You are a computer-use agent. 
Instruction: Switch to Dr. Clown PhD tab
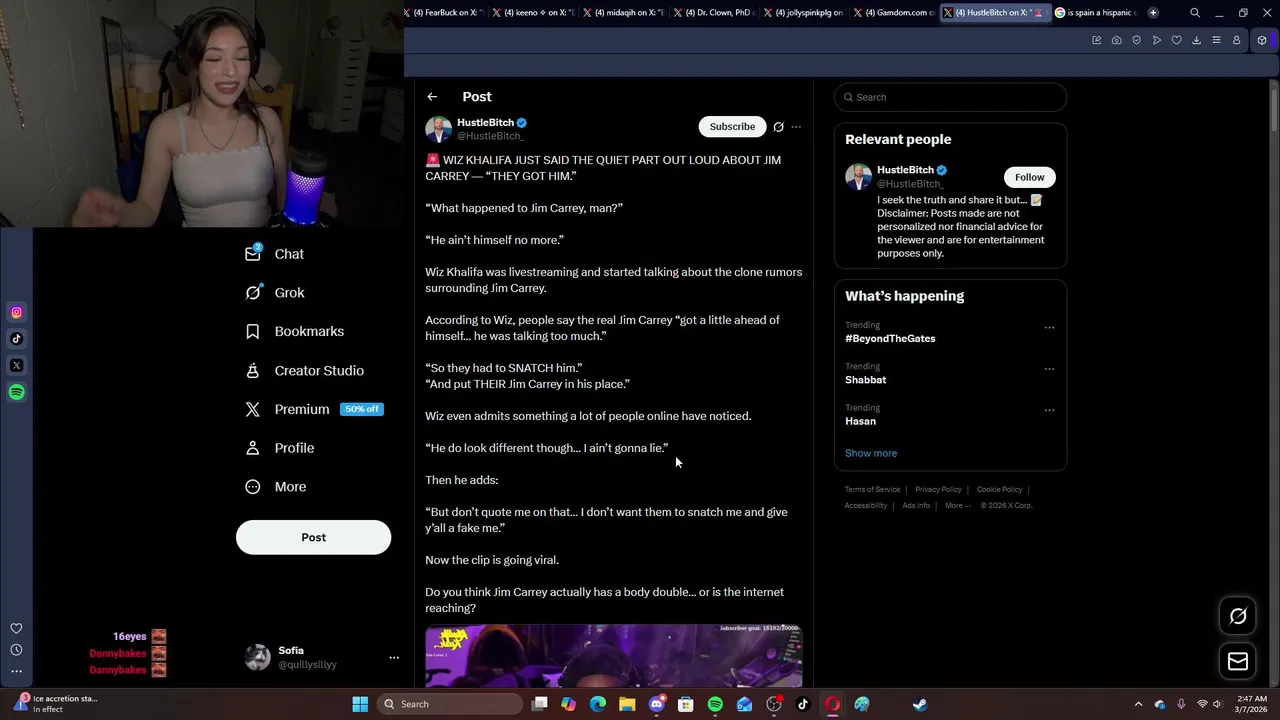point(712,13)
